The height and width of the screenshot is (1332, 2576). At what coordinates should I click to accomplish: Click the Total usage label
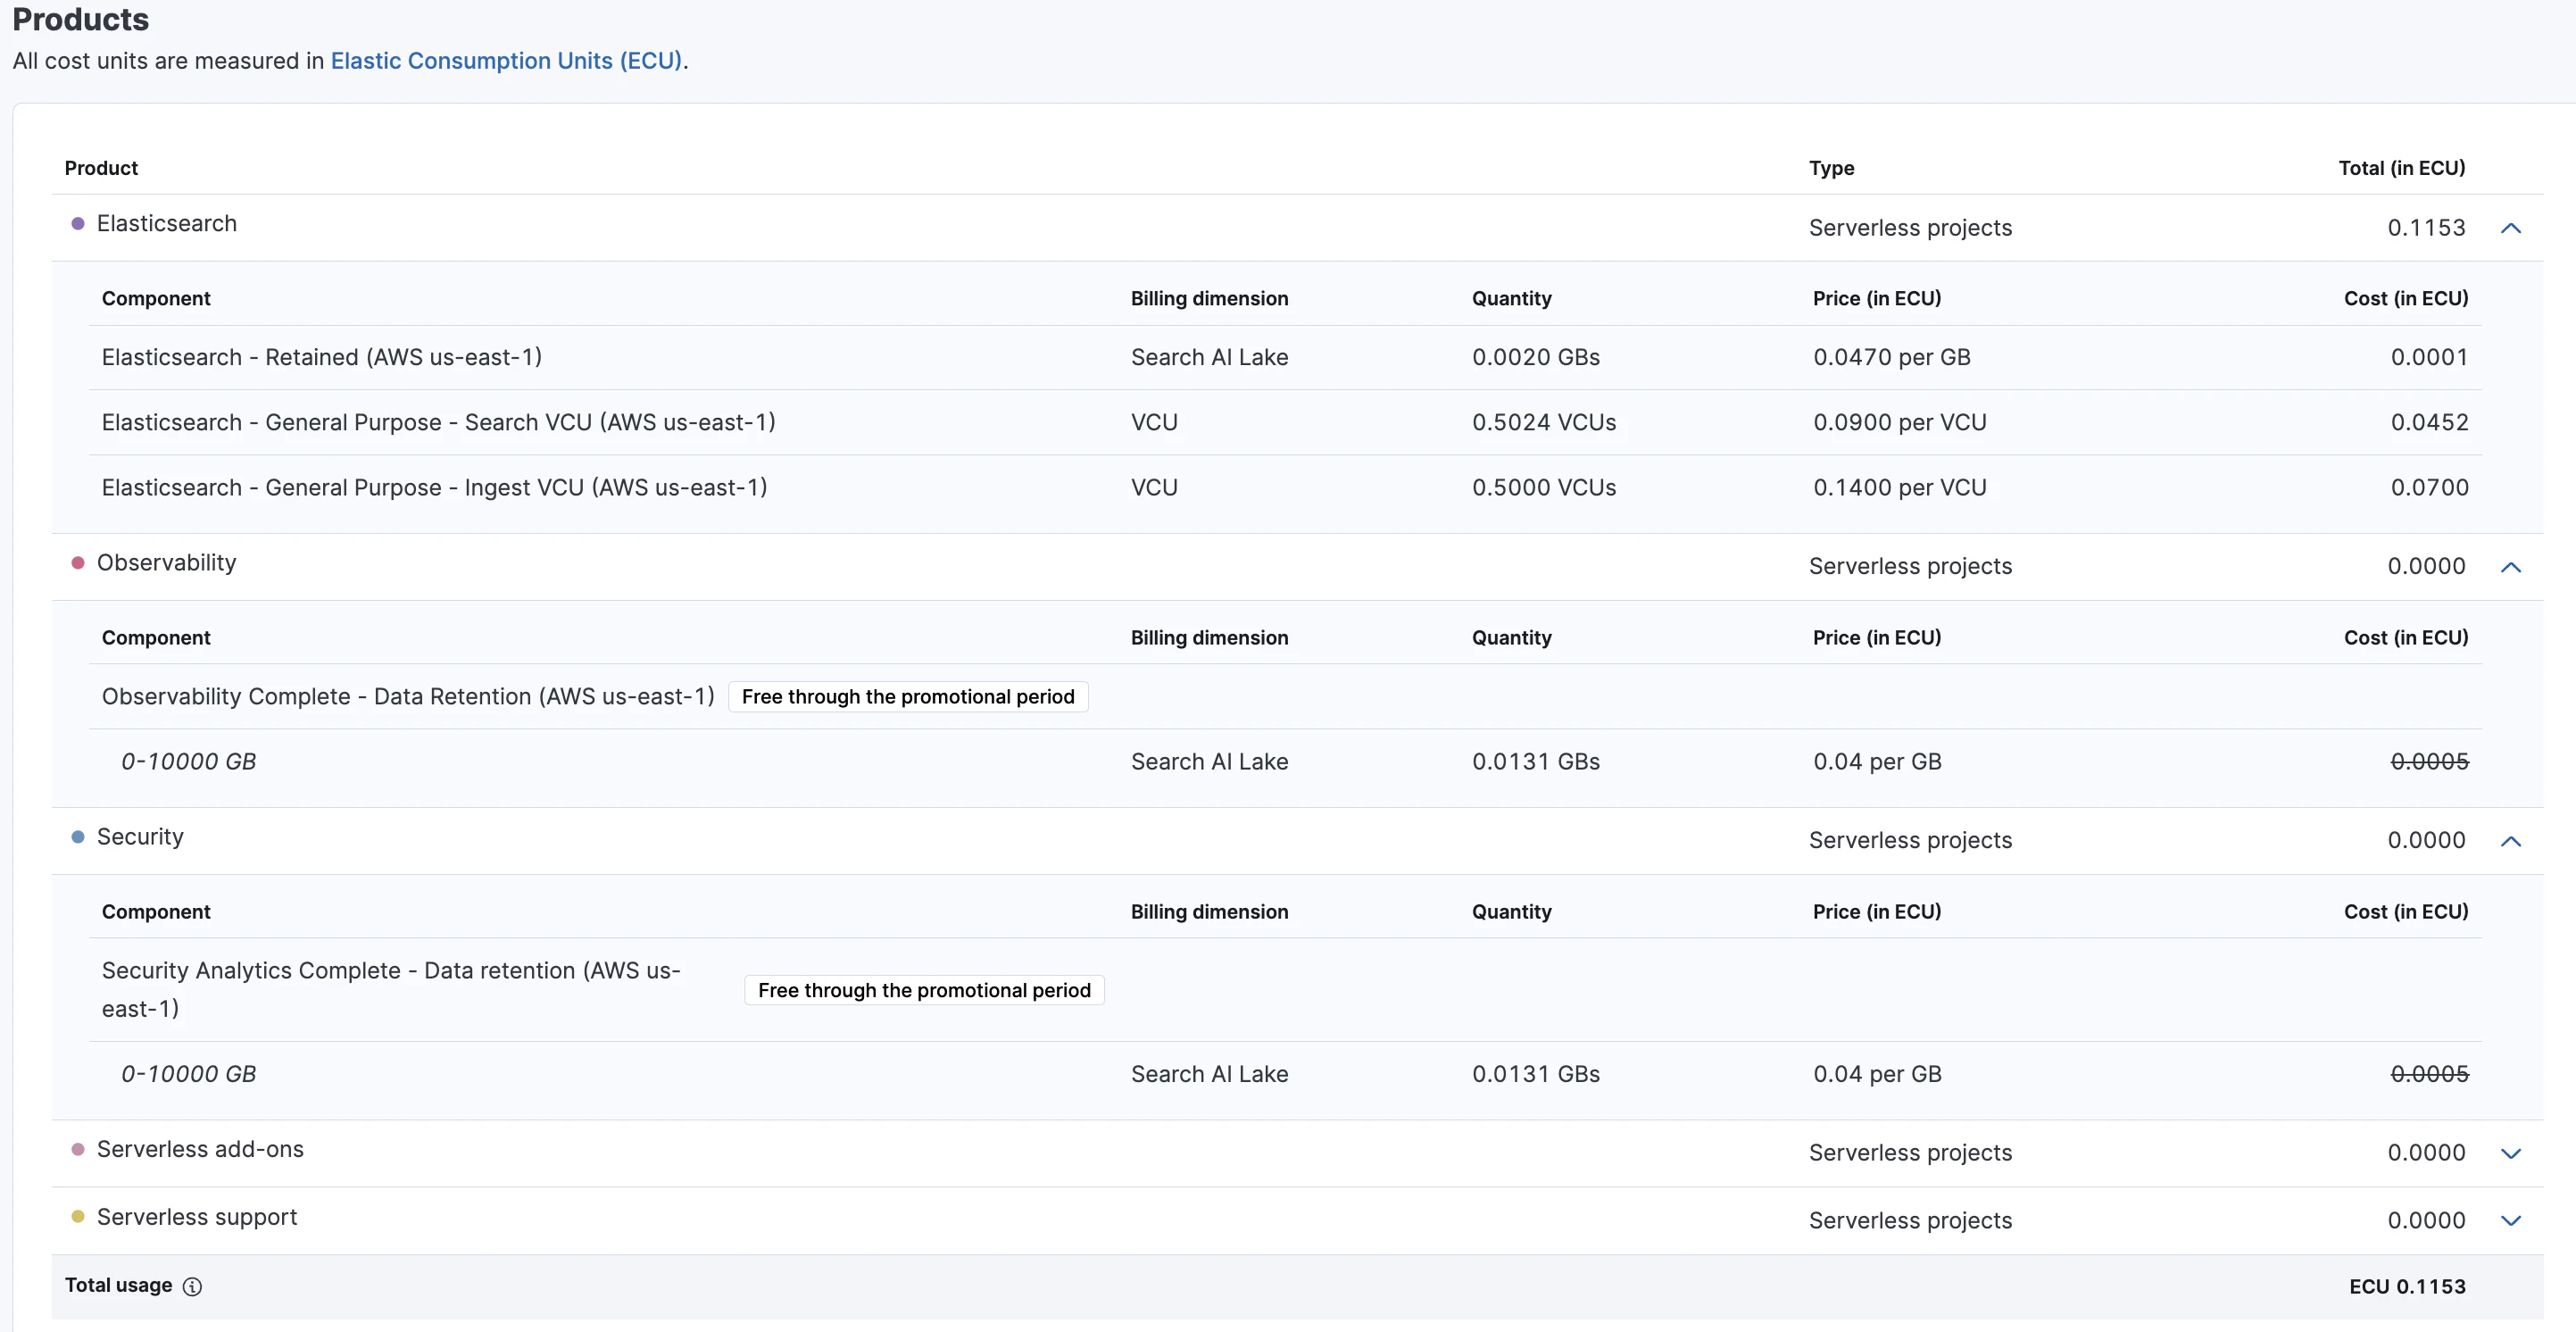(x=118, y=1285)
